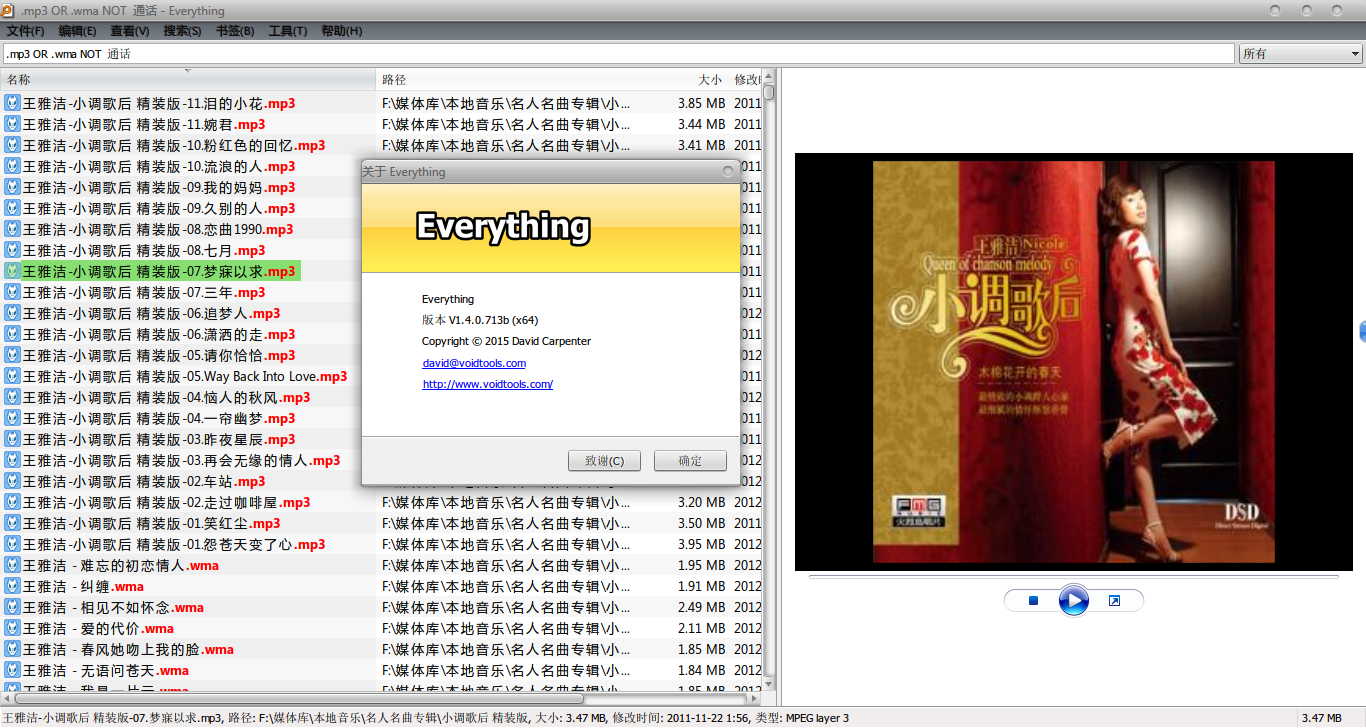Click the 致谢(C) button in About dialog
This screenshot has width=1366, height=728.
[x=604, y=461]
